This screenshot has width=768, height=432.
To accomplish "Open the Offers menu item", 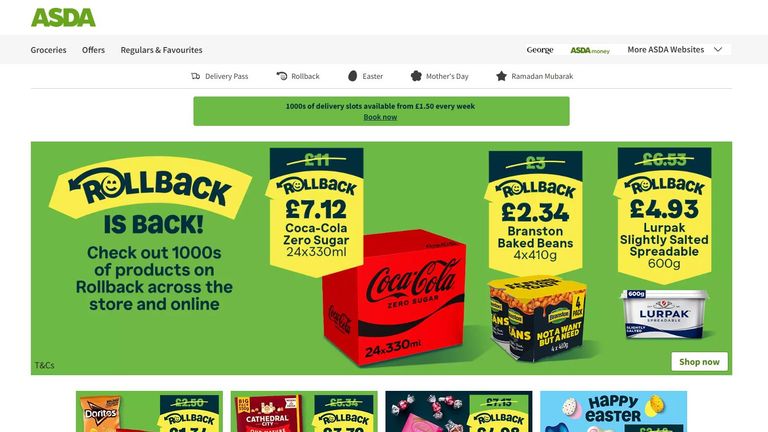I will (x=93, y=50).
